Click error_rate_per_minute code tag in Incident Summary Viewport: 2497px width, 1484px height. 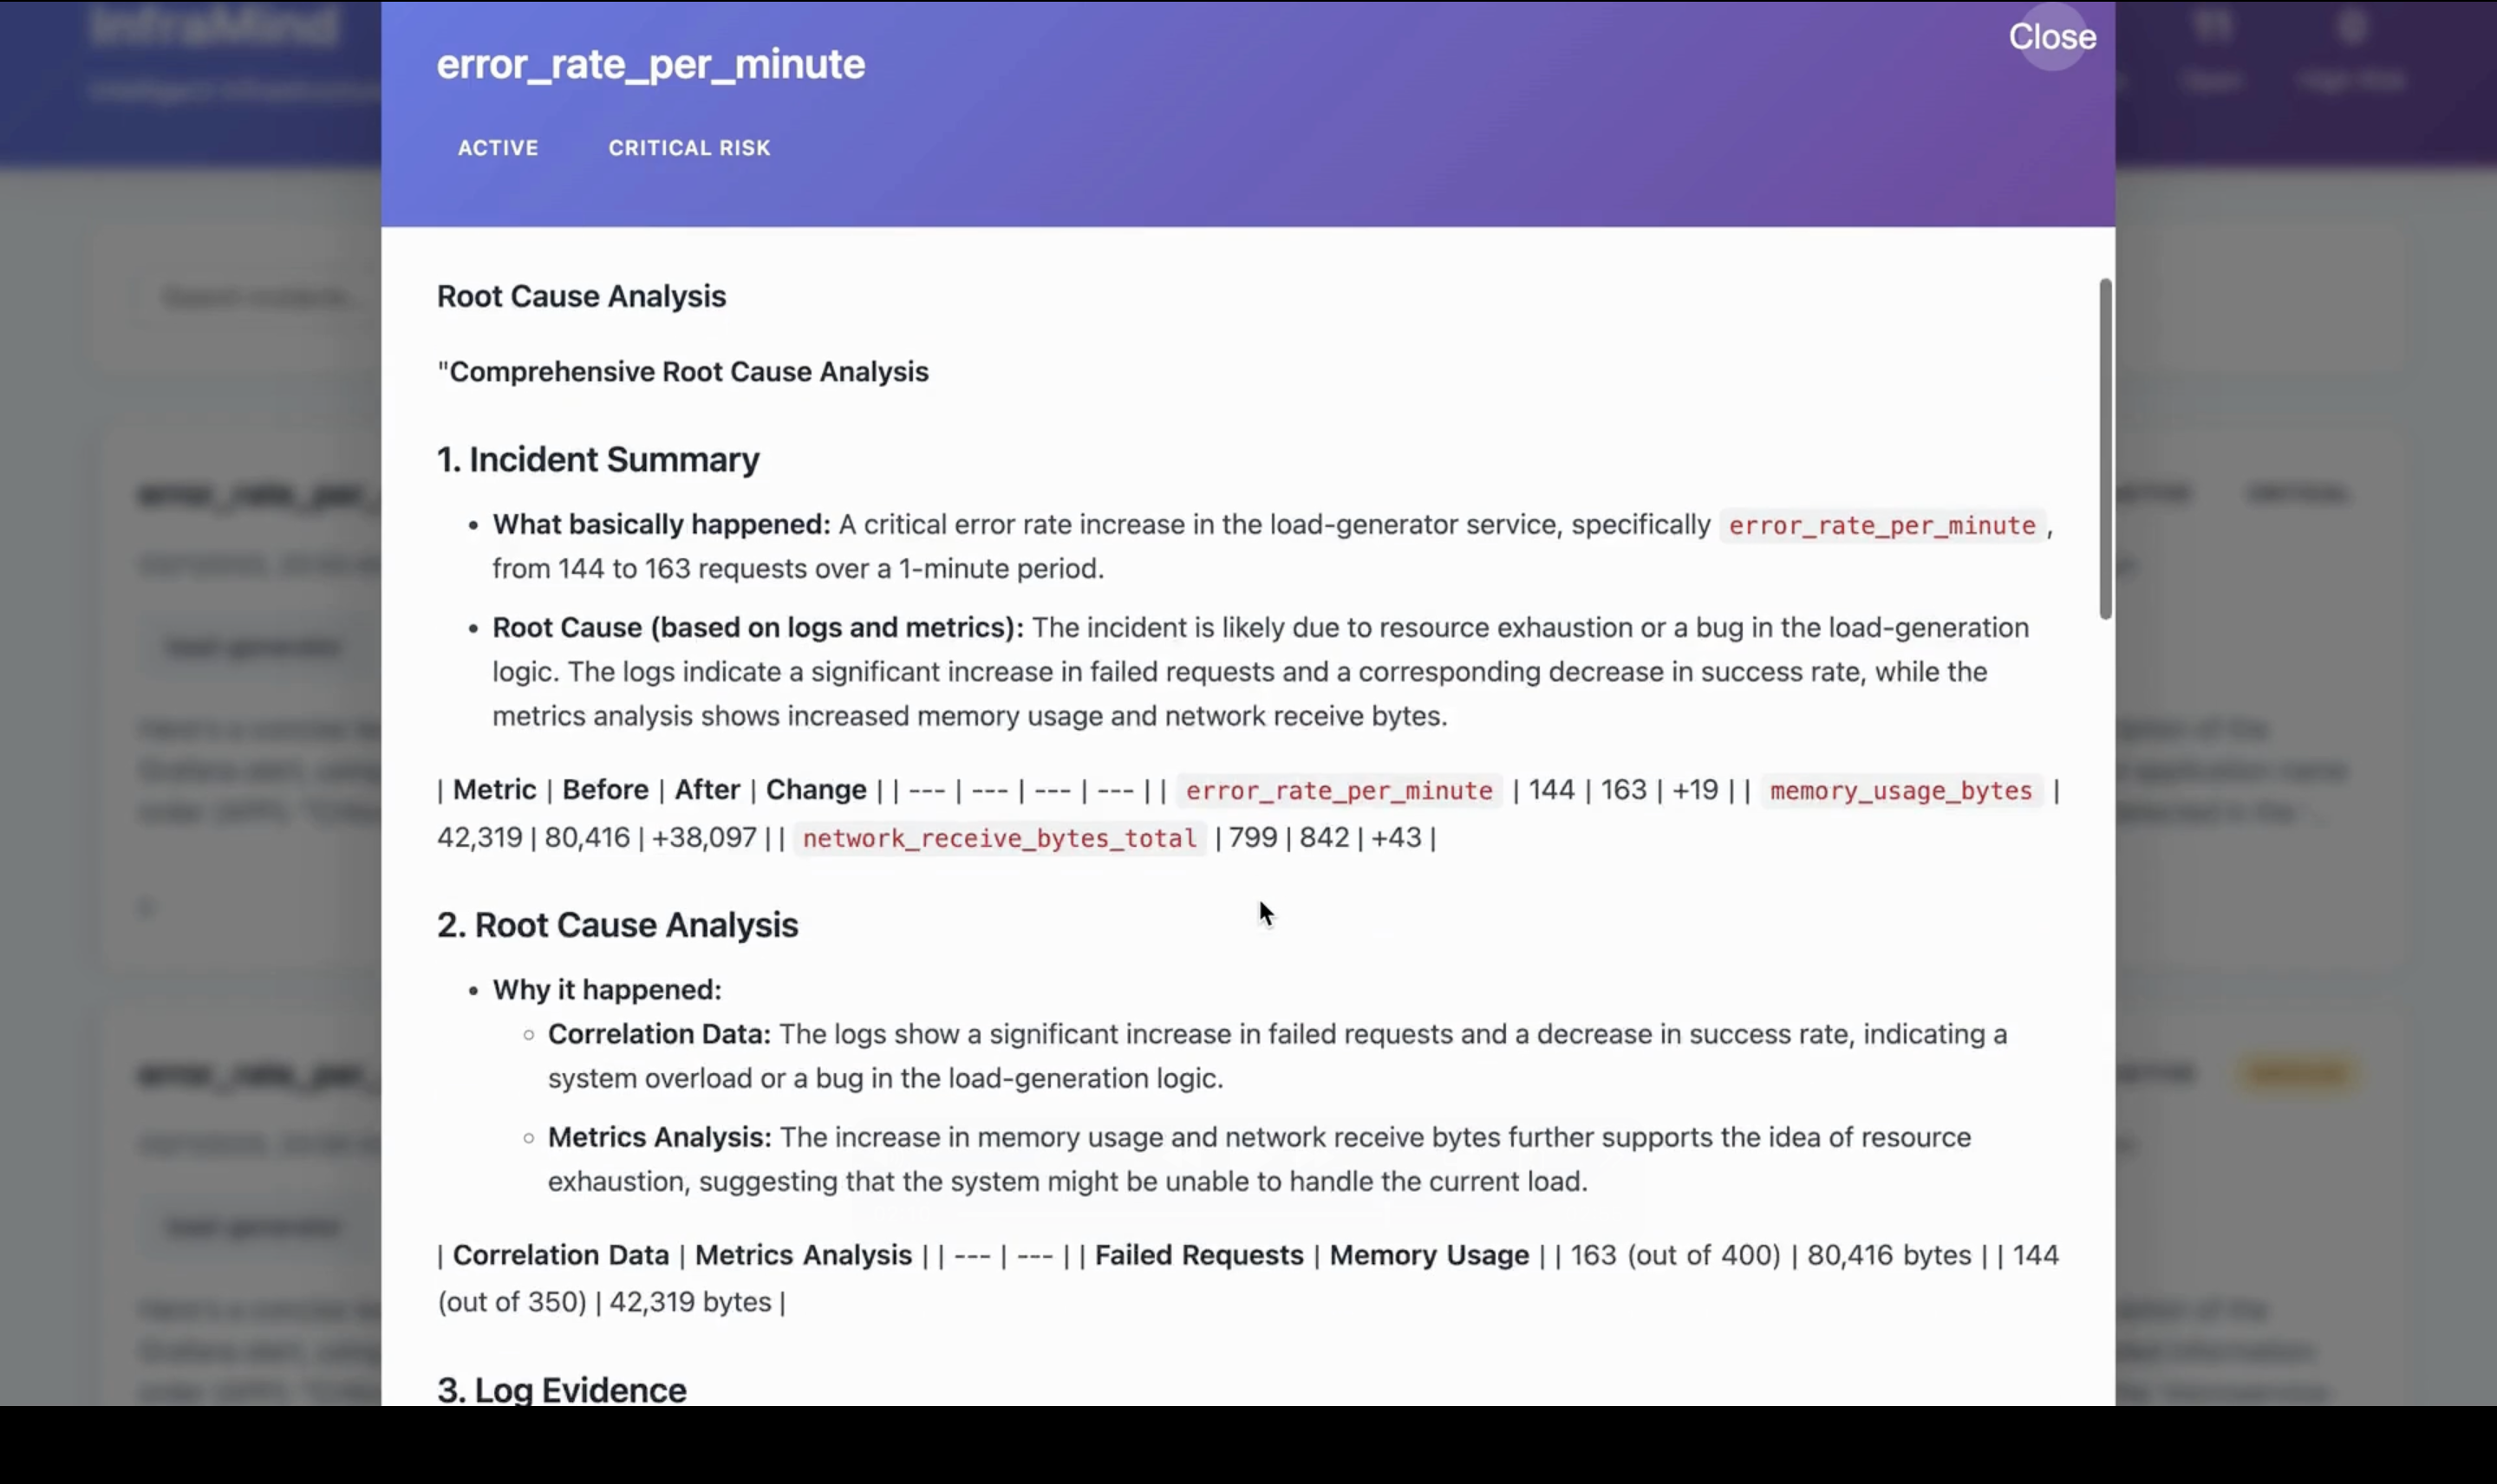pyautogui.click(x=1881, y=526)
